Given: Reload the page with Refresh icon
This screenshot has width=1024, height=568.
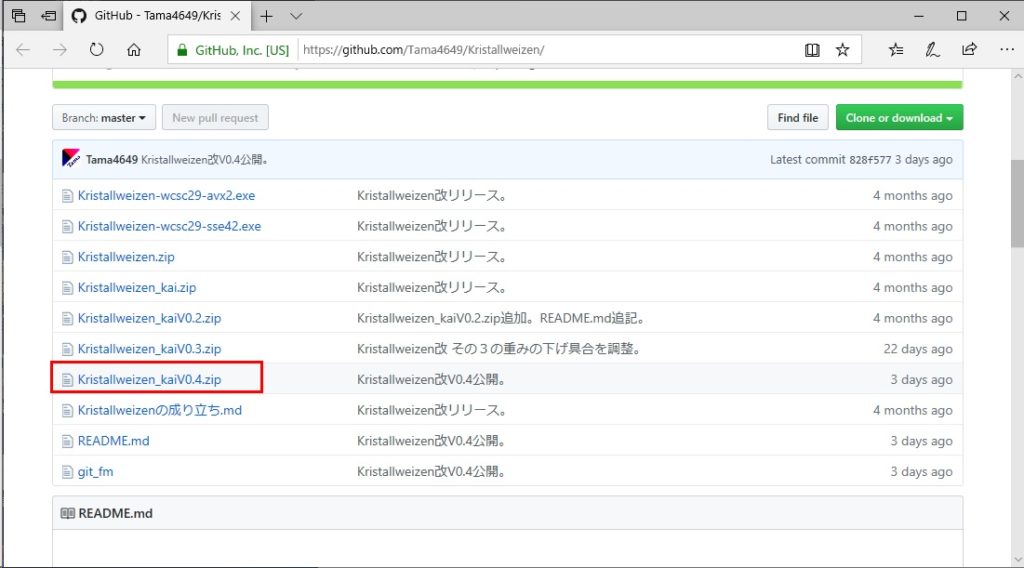Looking at the screenshot, I should pyautogui.click(x=97, y=50).
